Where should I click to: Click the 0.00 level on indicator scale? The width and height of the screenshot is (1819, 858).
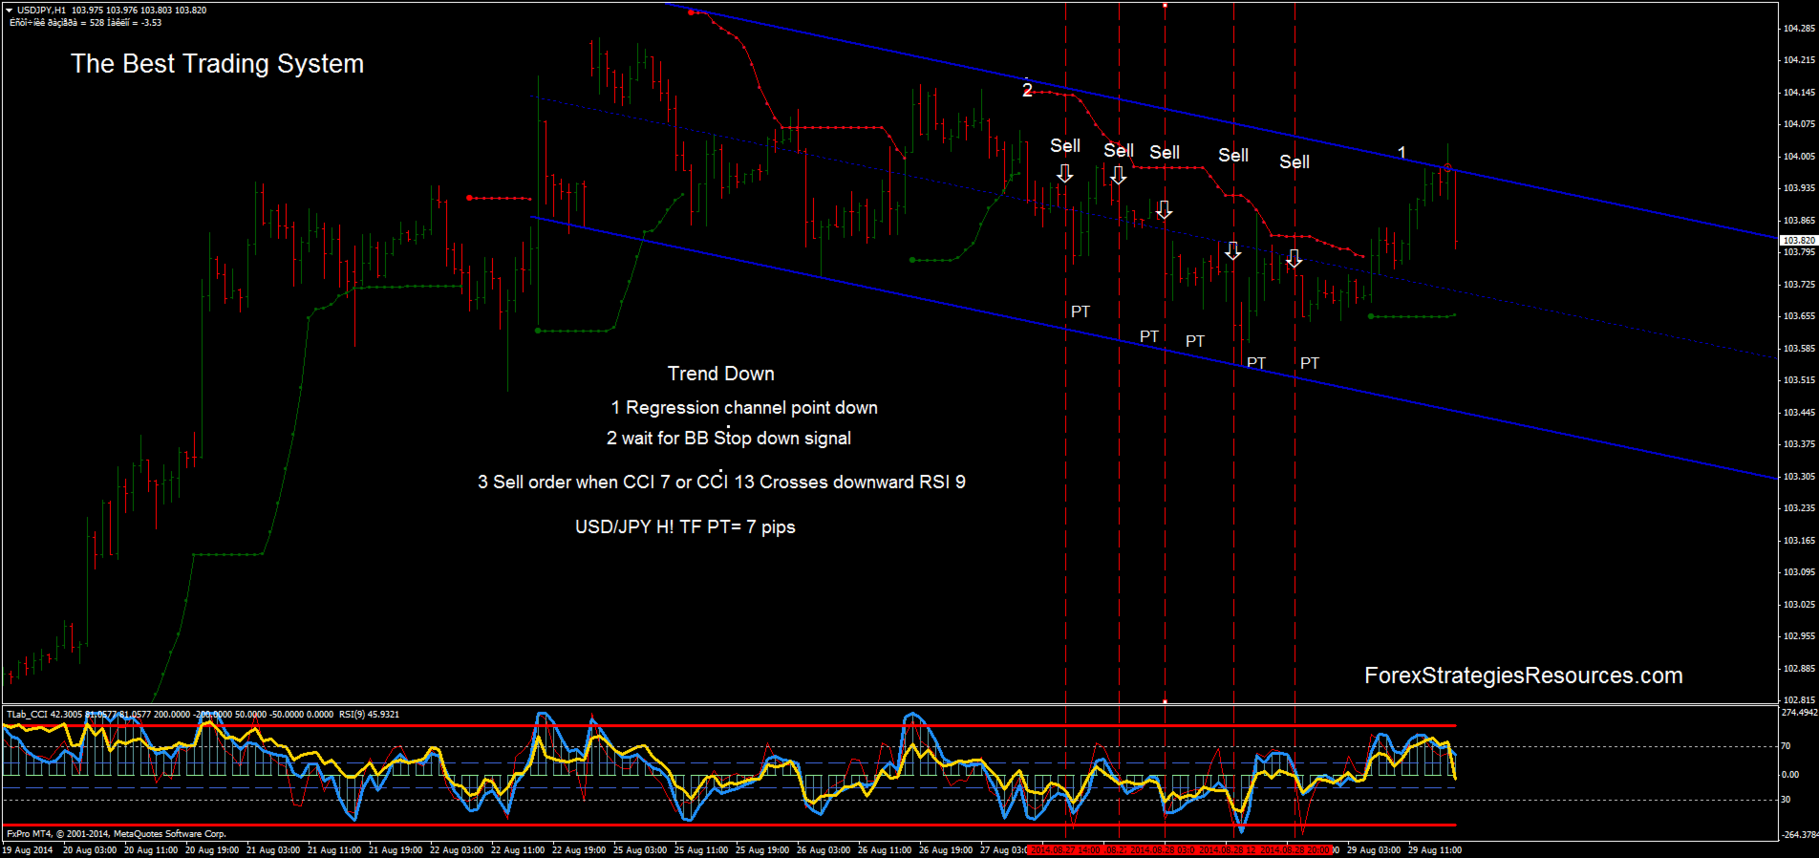(x=1790, y=774)
